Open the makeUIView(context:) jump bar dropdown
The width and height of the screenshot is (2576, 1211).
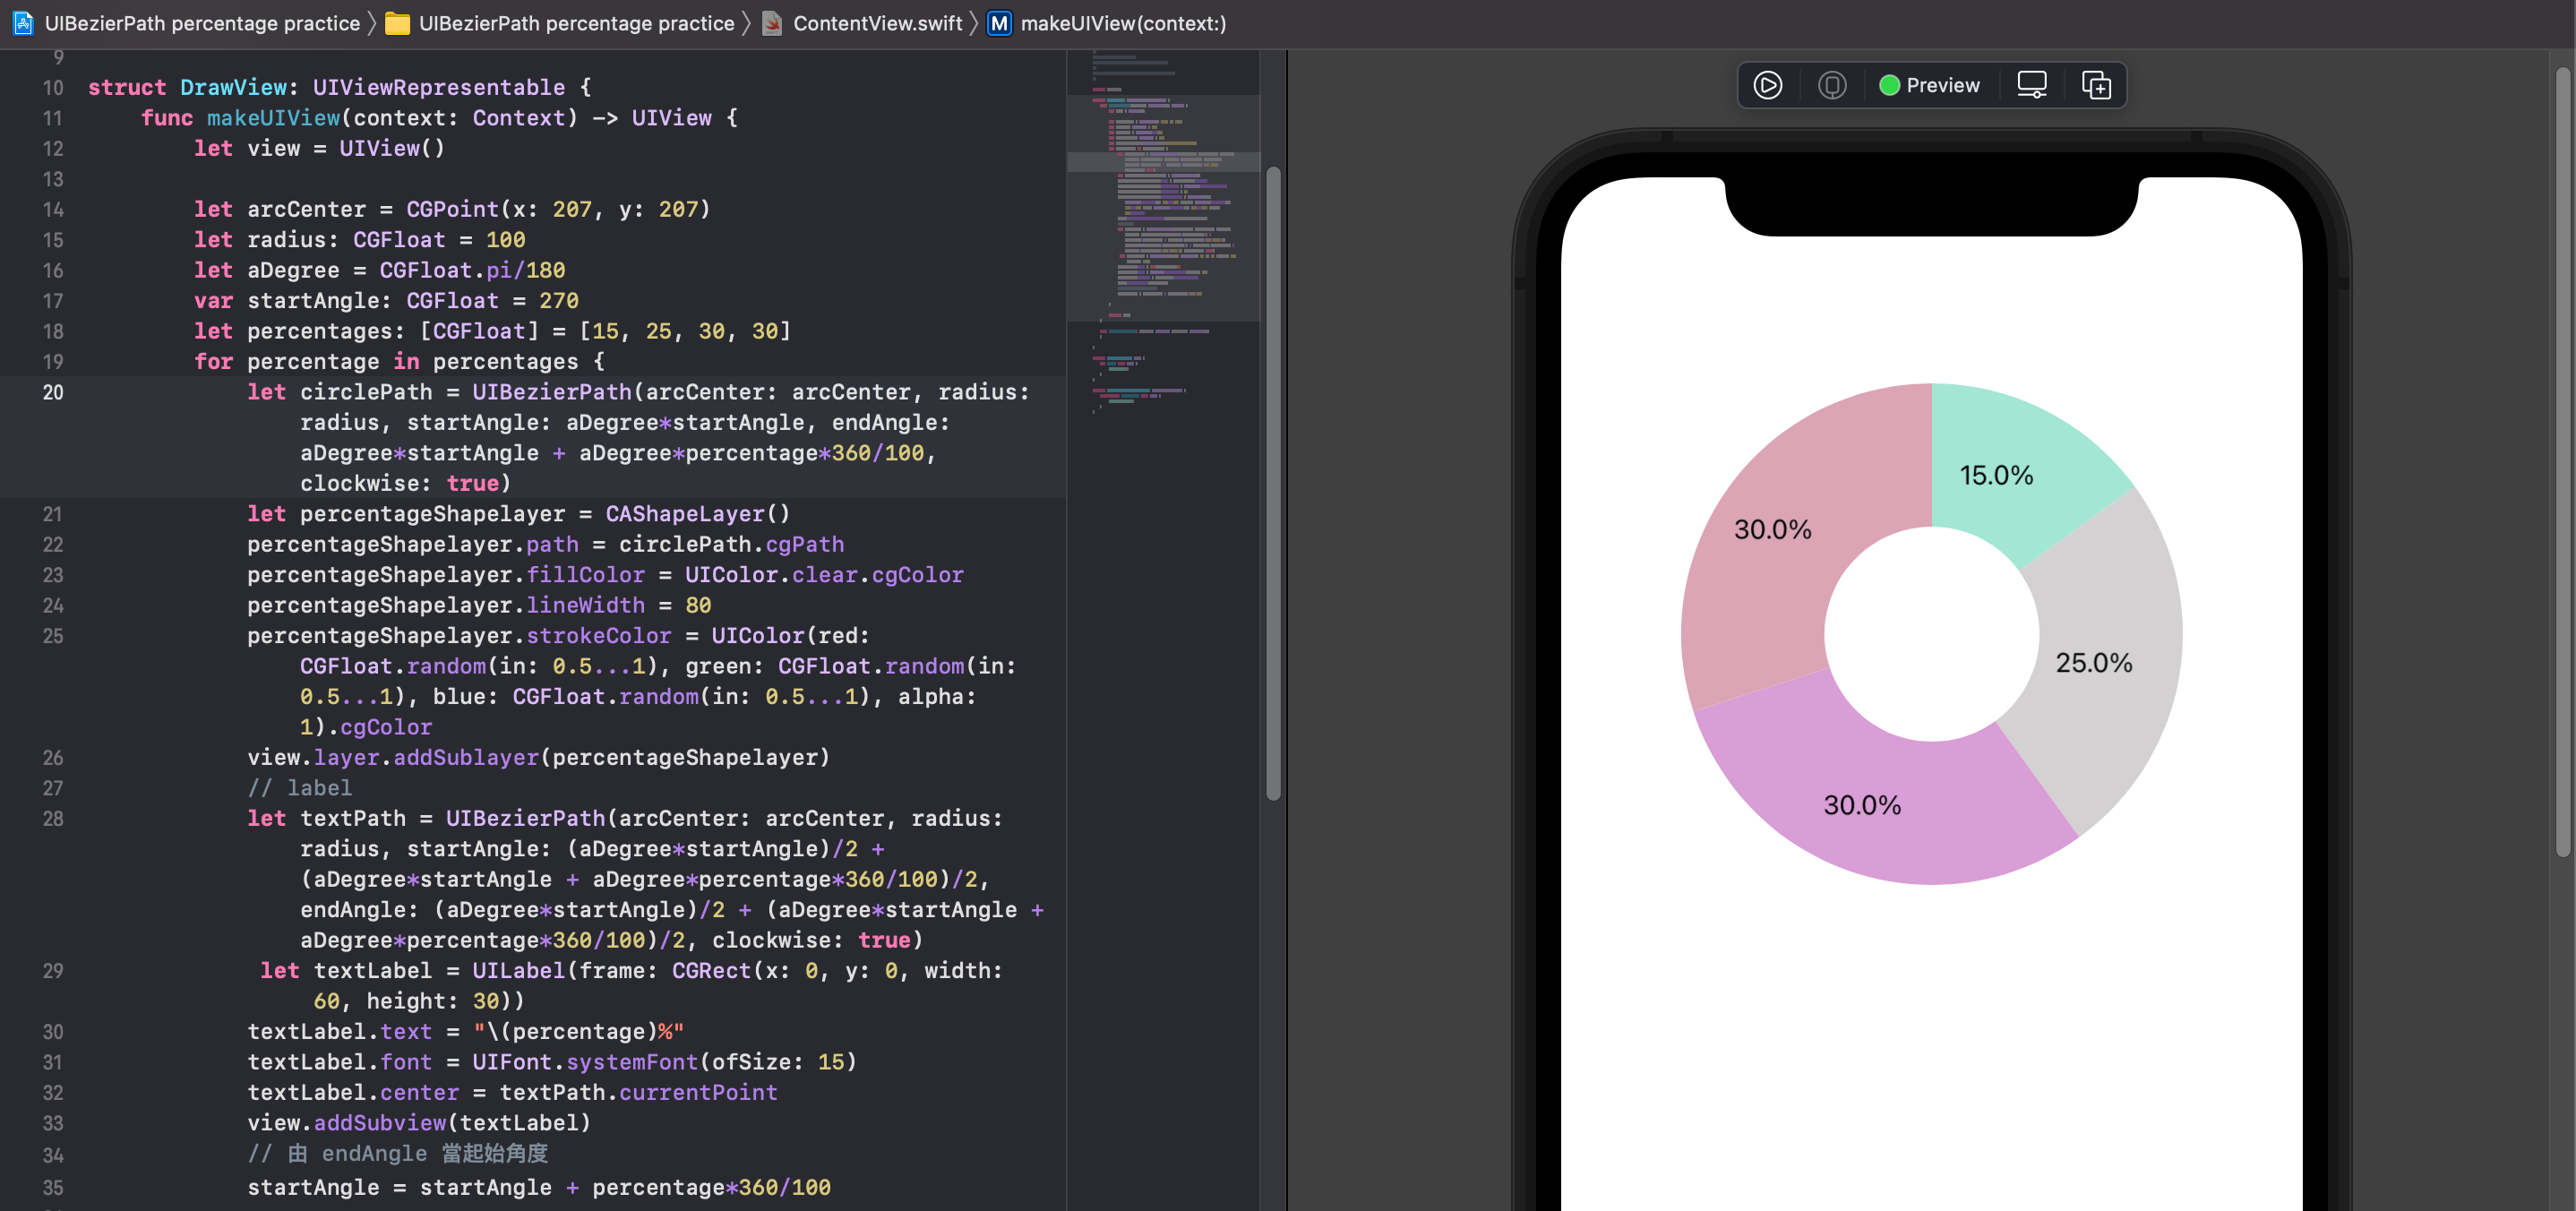tap(1122, 23)
